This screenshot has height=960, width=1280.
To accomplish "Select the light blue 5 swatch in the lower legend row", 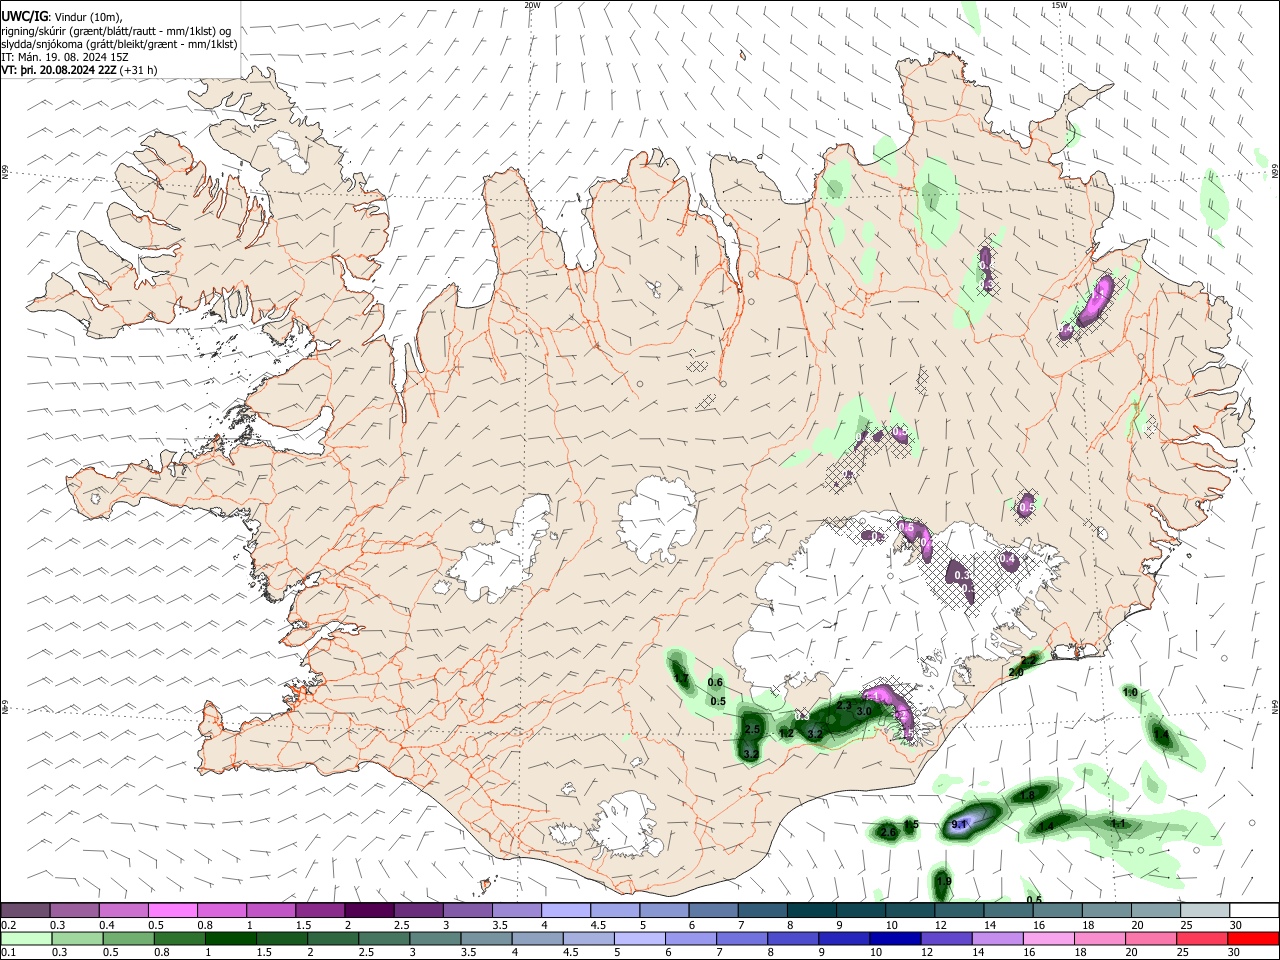I will point(640,939).
